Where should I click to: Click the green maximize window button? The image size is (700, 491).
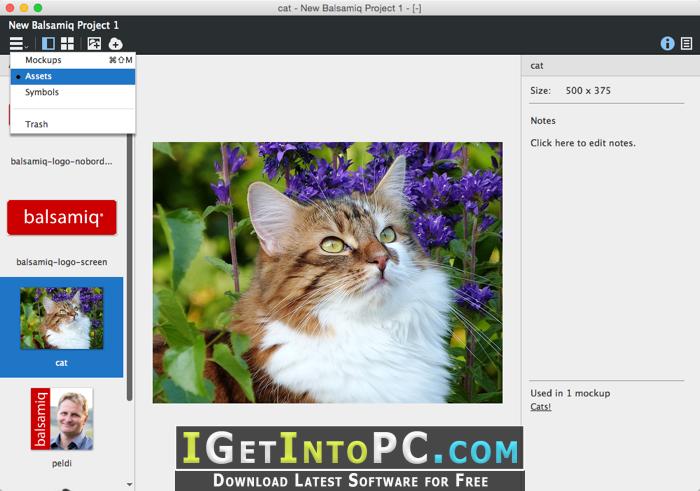click(x=38, y=8)
